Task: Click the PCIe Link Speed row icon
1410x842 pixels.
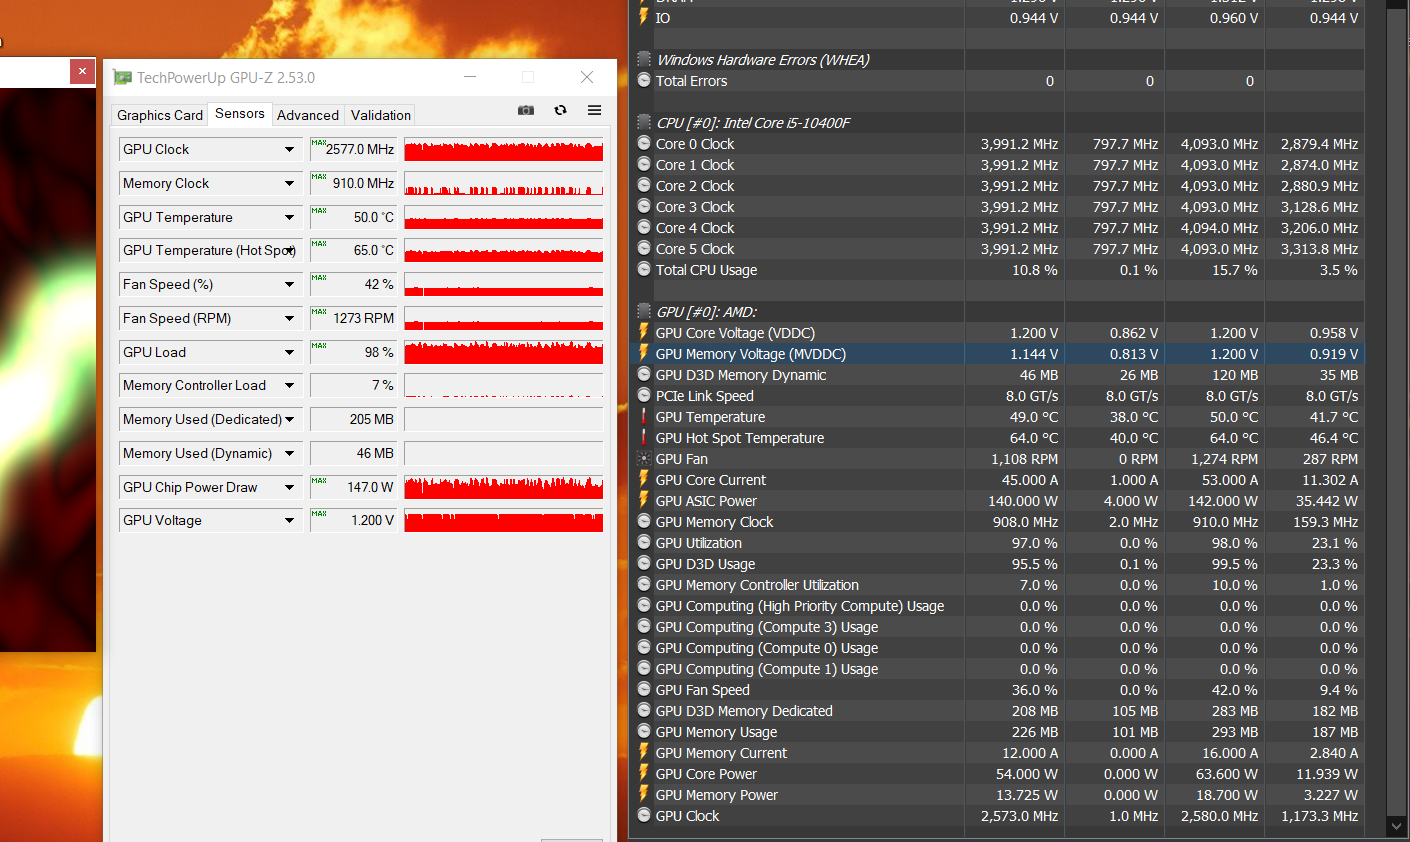Action: point(644,396)
